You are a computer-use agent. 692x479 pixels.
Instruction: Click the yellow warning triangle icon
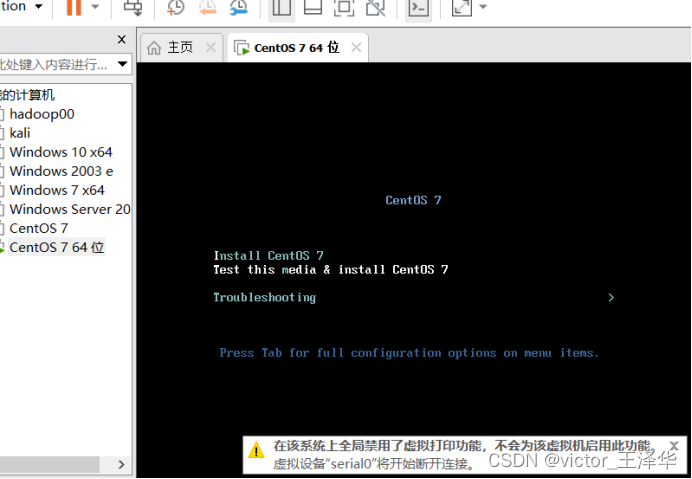(x=256, y=451)
